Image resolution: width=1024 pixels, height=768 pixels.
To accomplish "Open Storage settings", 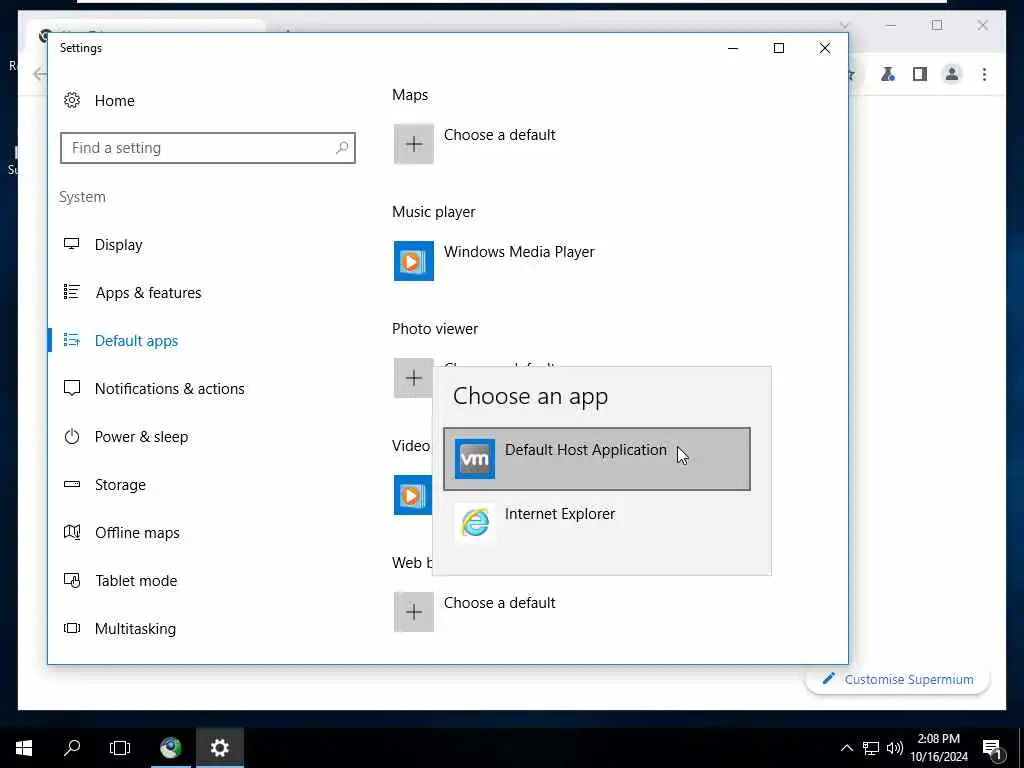I will click(120, 485).
